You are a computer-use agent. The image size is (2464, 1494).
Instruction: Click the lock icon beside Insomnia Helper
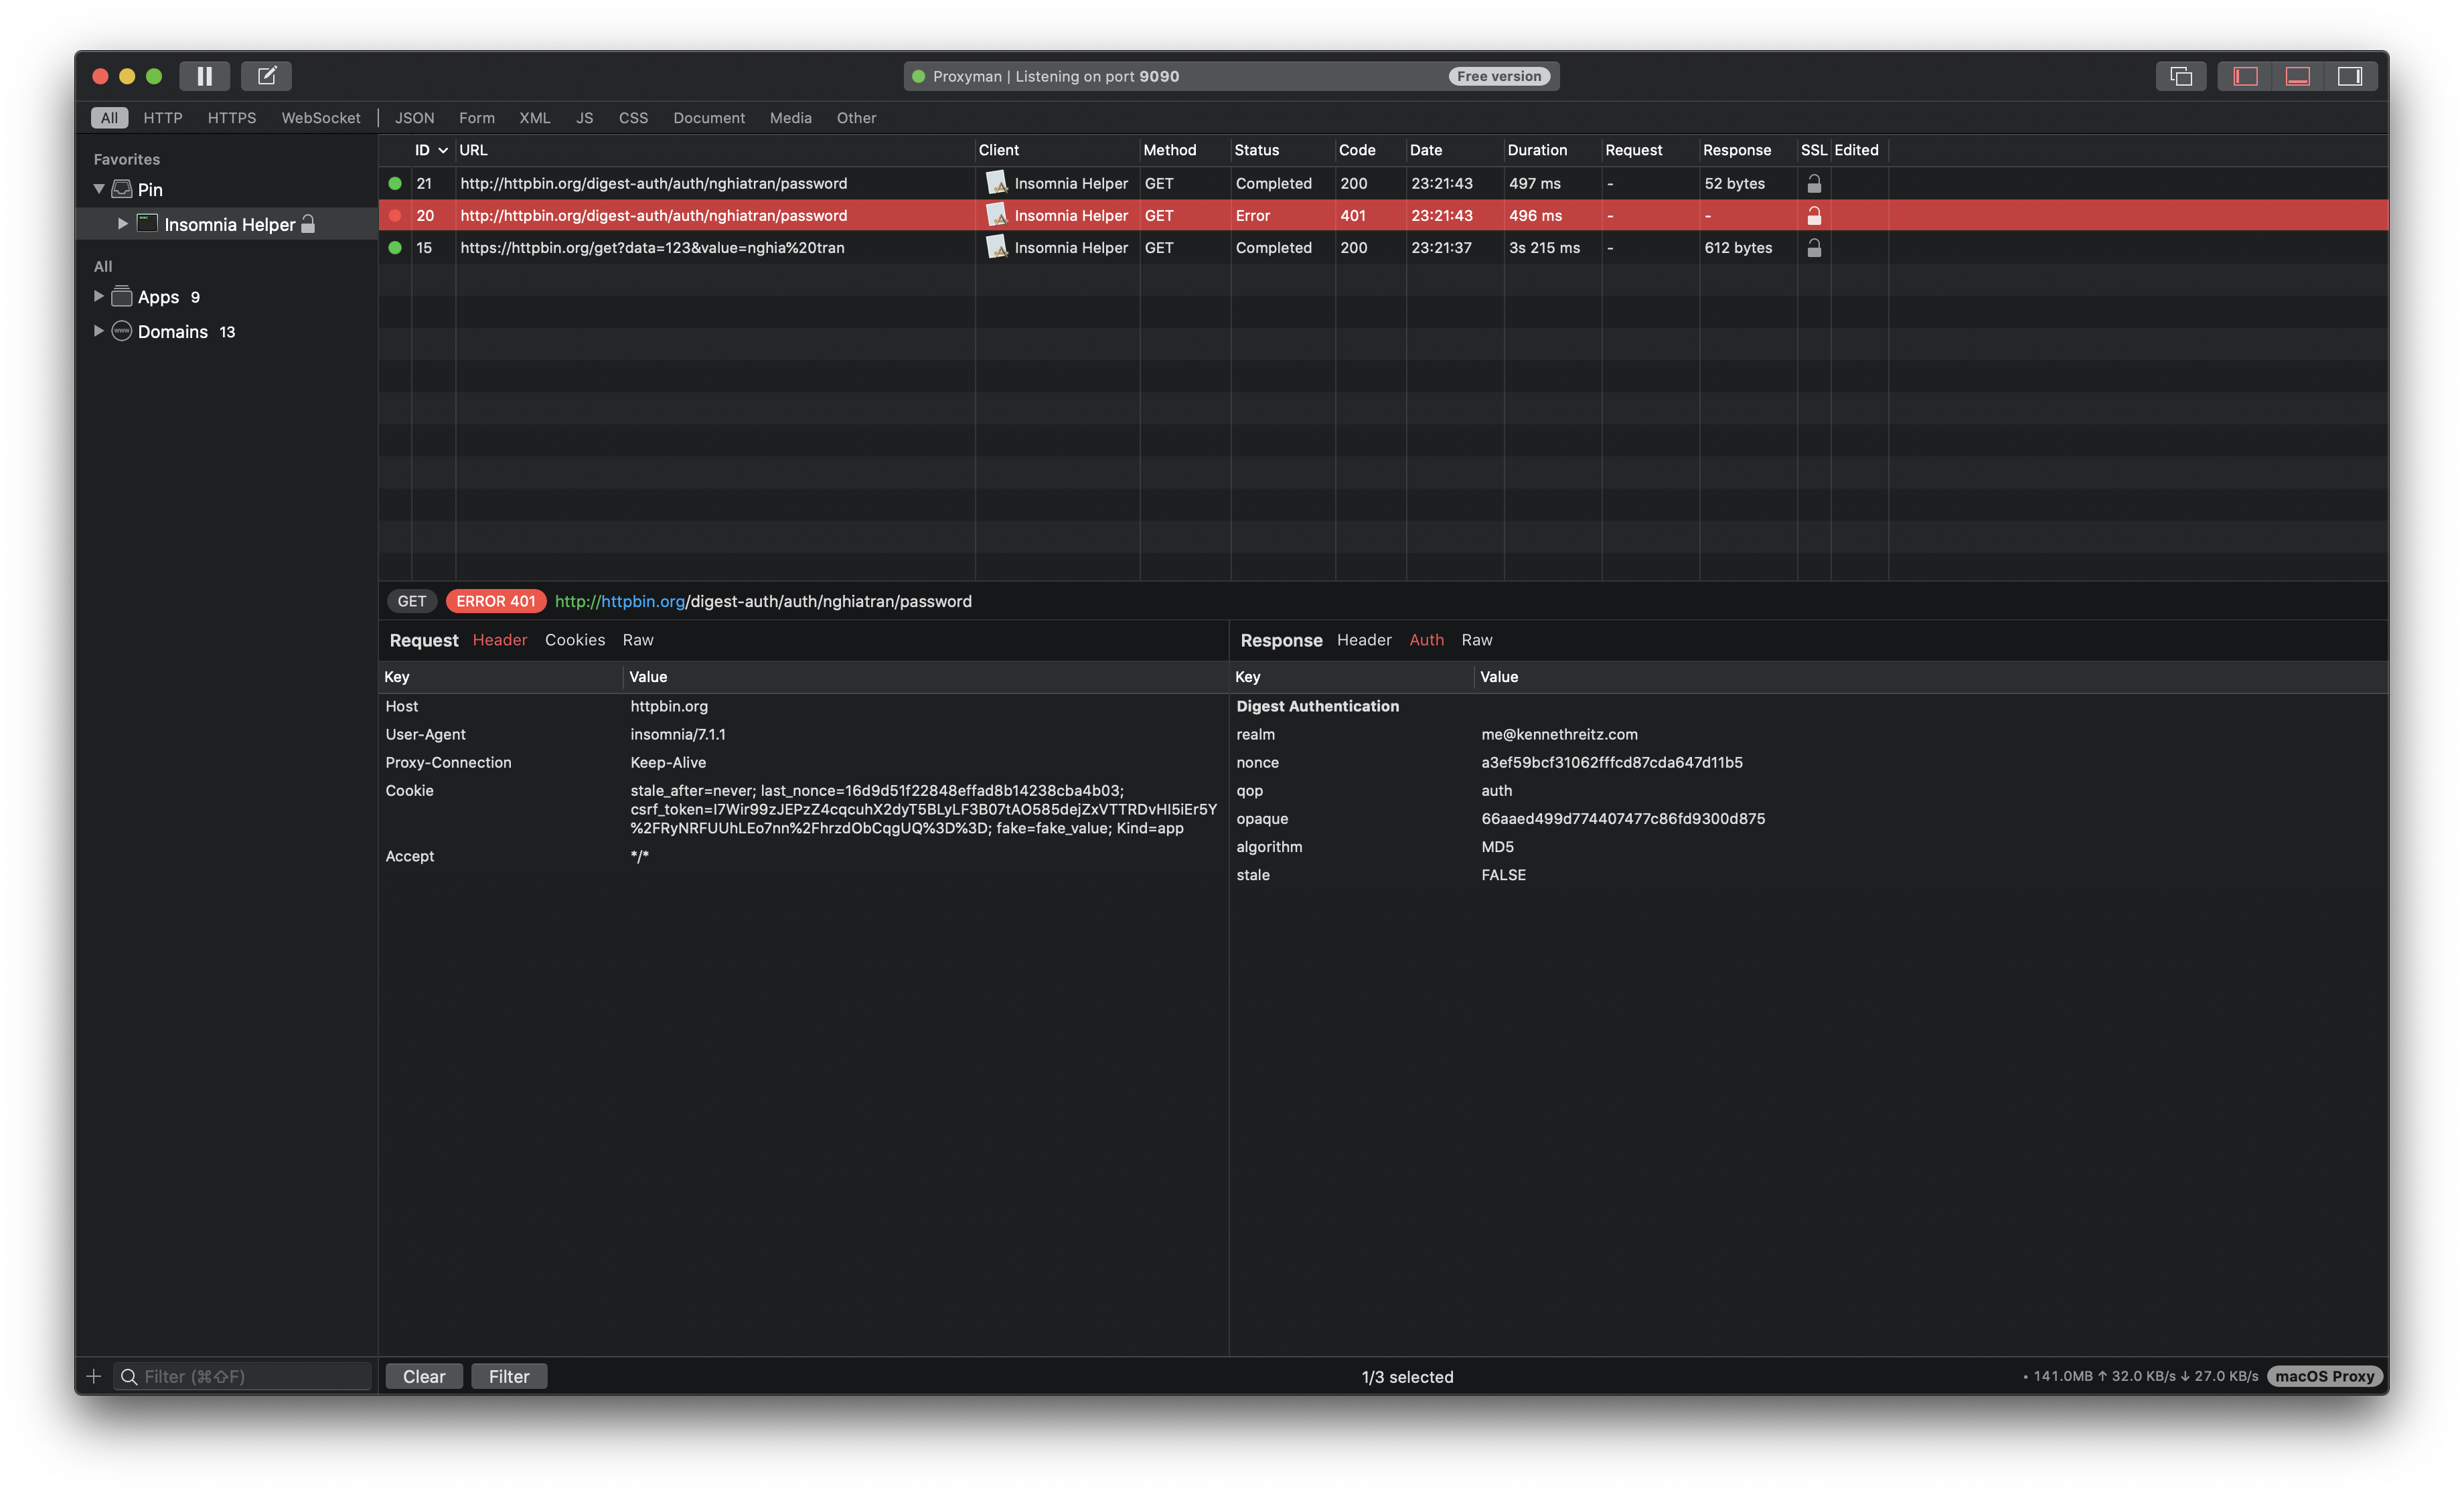click(x=308, y=224)
